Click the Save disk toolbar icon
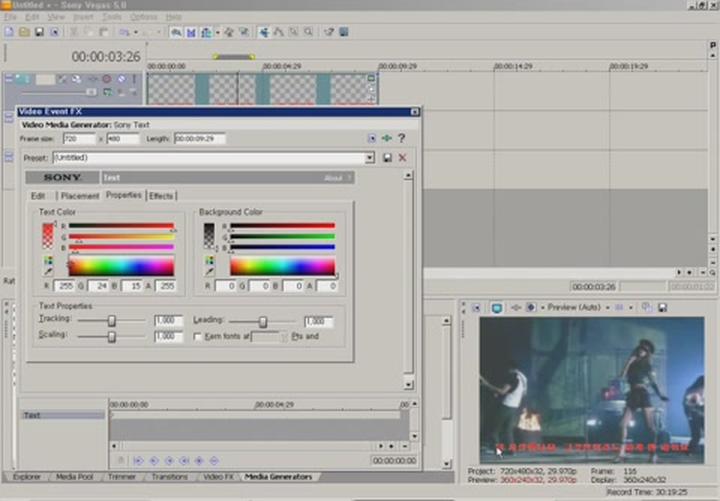The image size is (720, 501). (x=39, y=32)
